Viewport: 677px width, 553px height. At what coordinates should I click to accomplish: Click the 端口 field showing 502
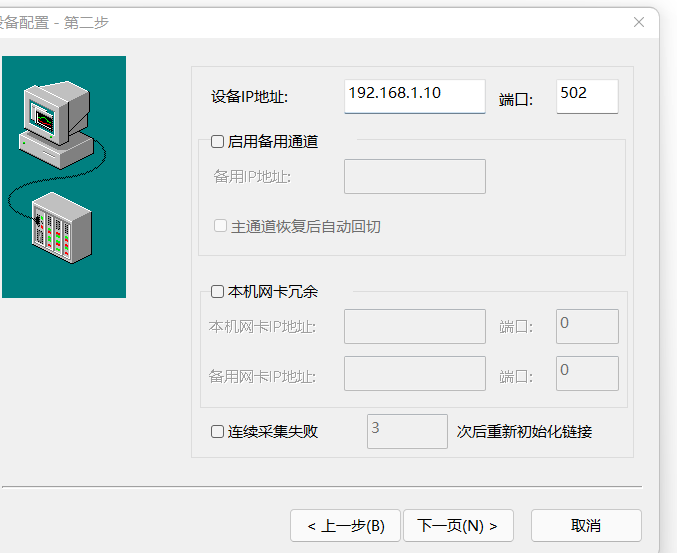click(x=587, y=96)
